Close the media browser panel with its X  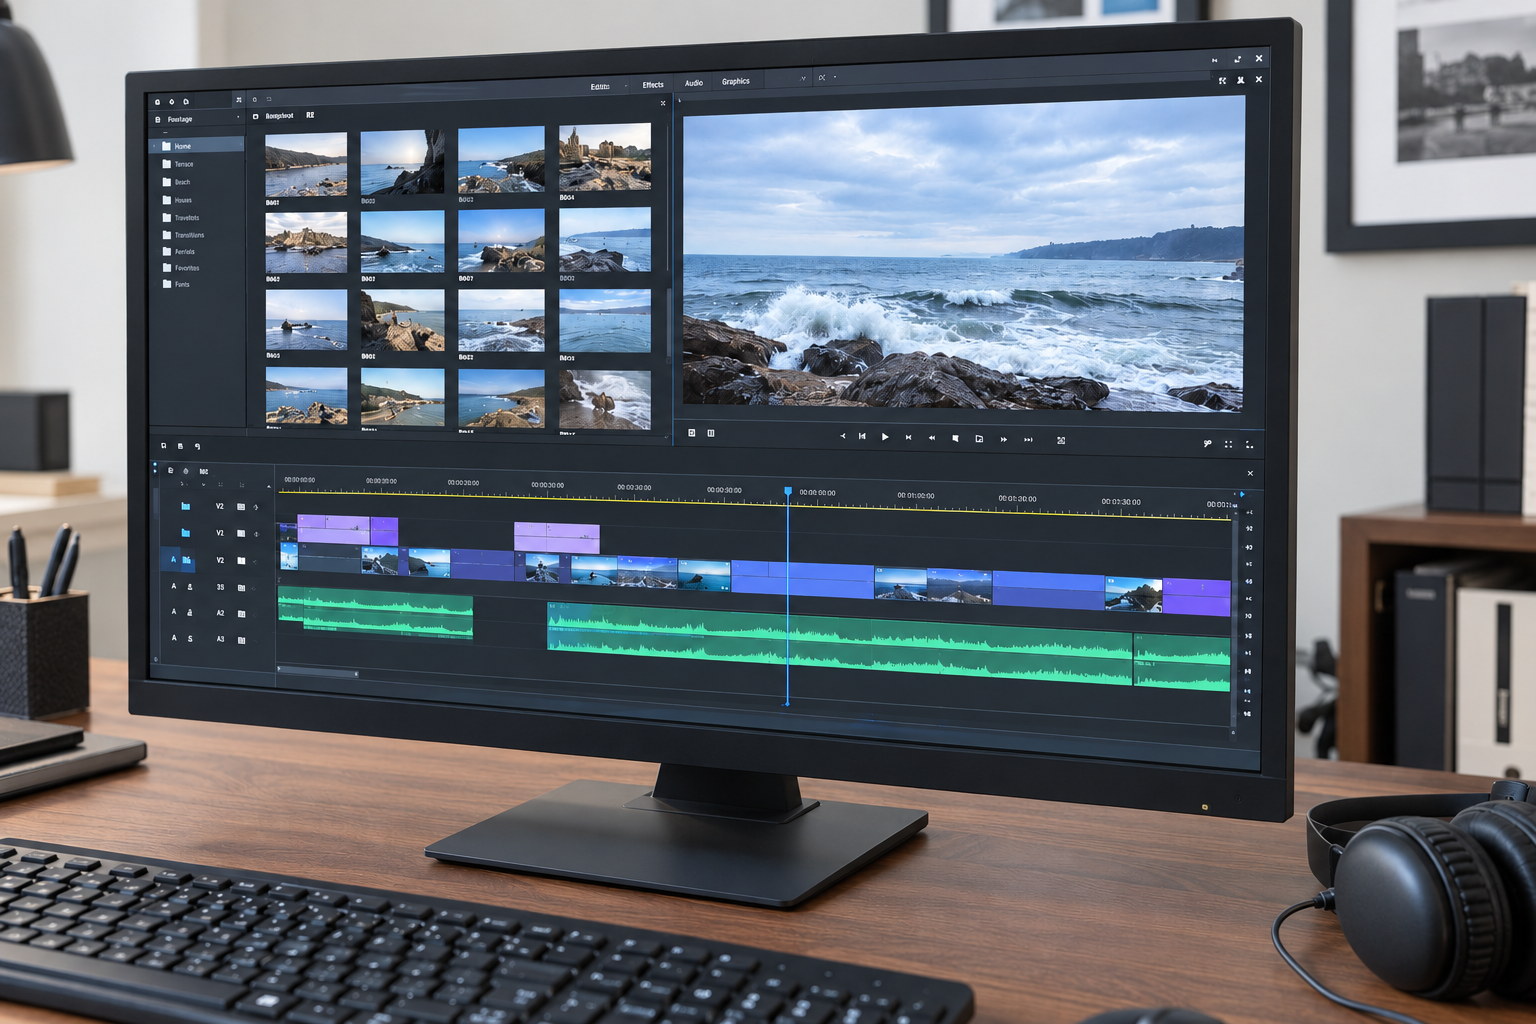coord(662,103)
